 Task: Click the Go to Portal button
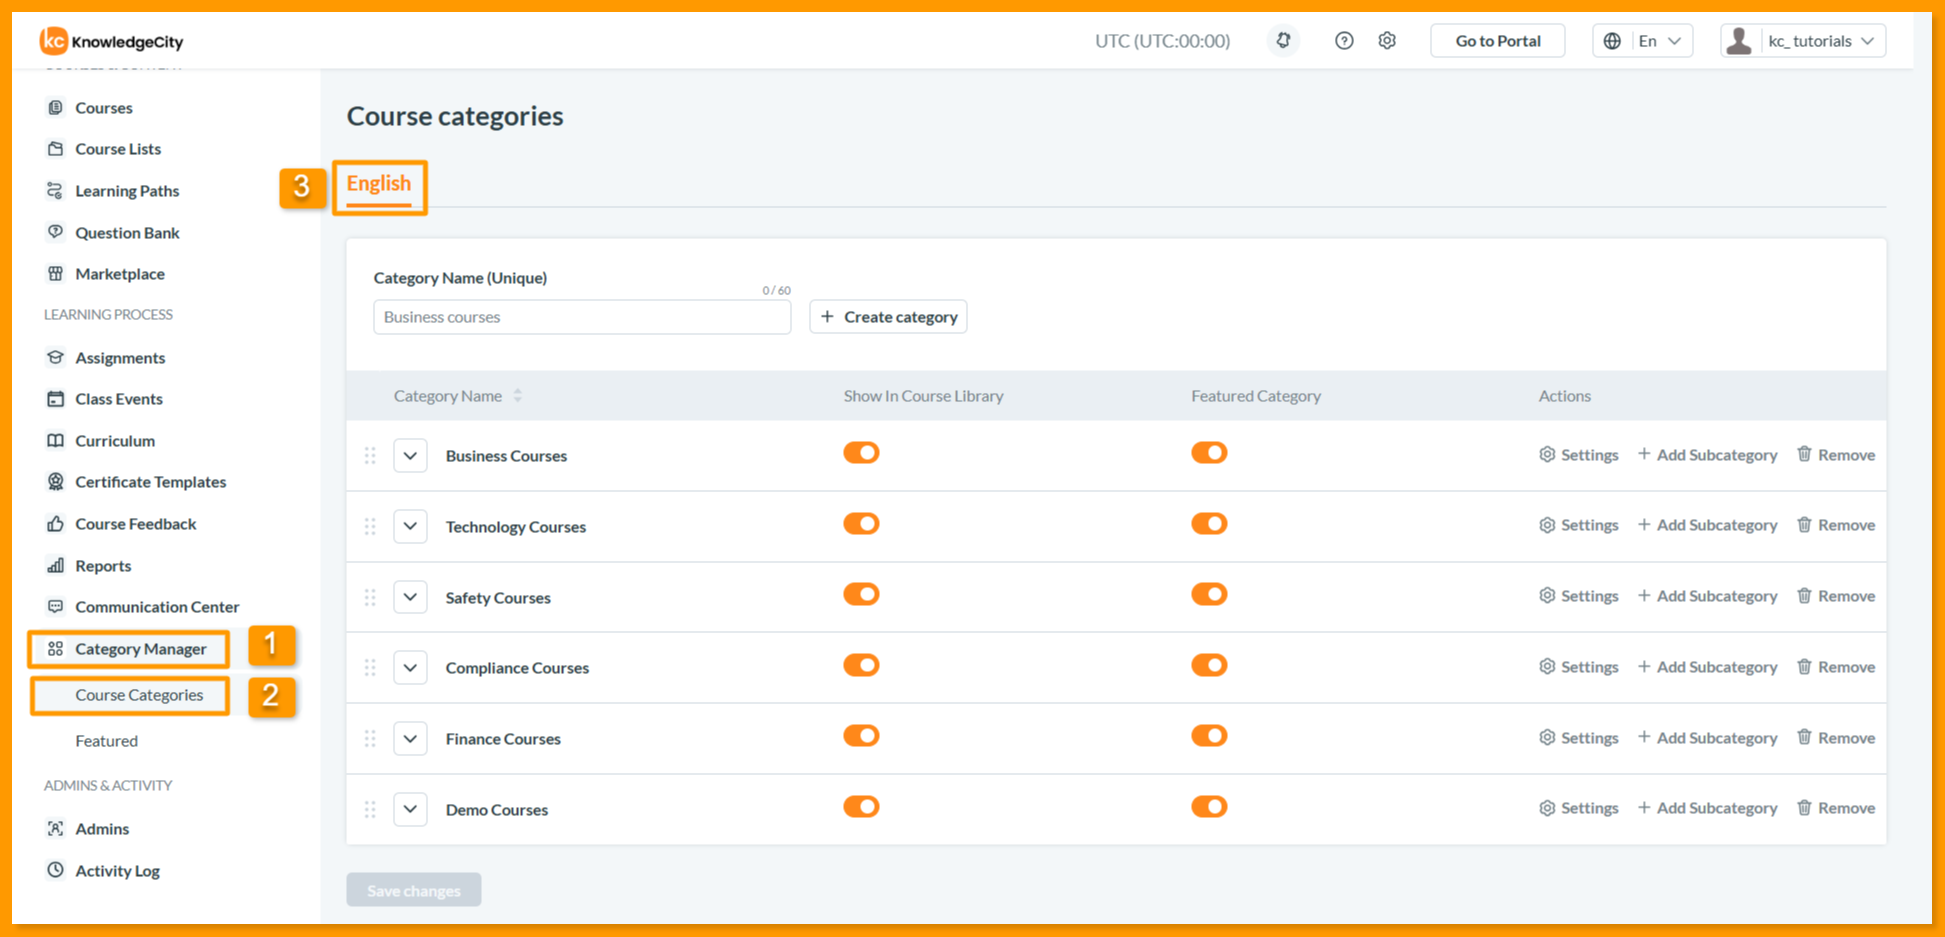[x=1497, y=41]
